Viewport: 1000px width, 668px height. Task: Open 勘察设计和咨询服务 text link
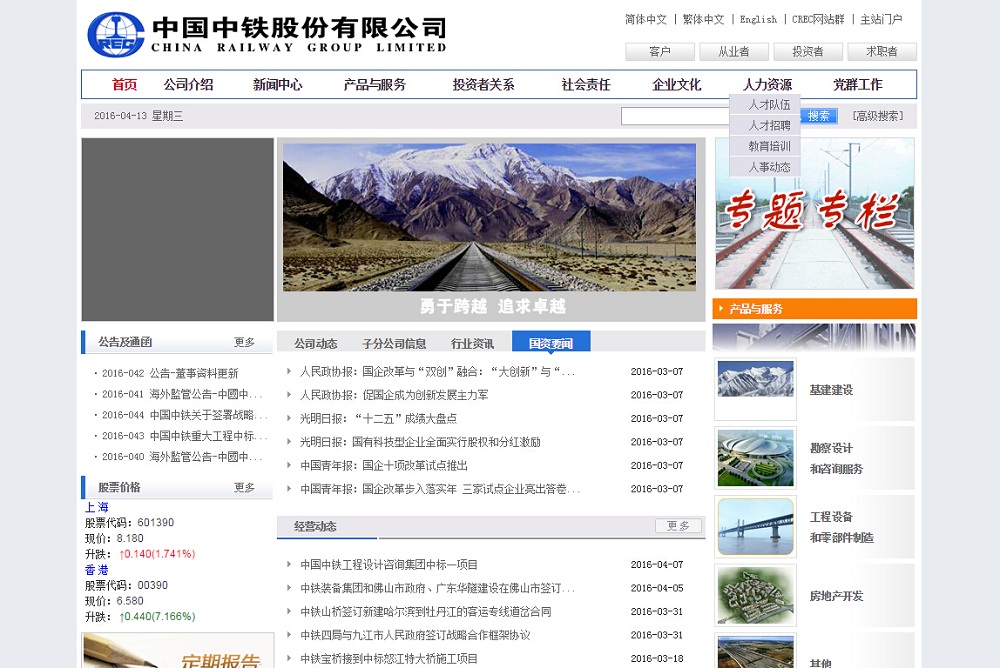click(836, 458)
